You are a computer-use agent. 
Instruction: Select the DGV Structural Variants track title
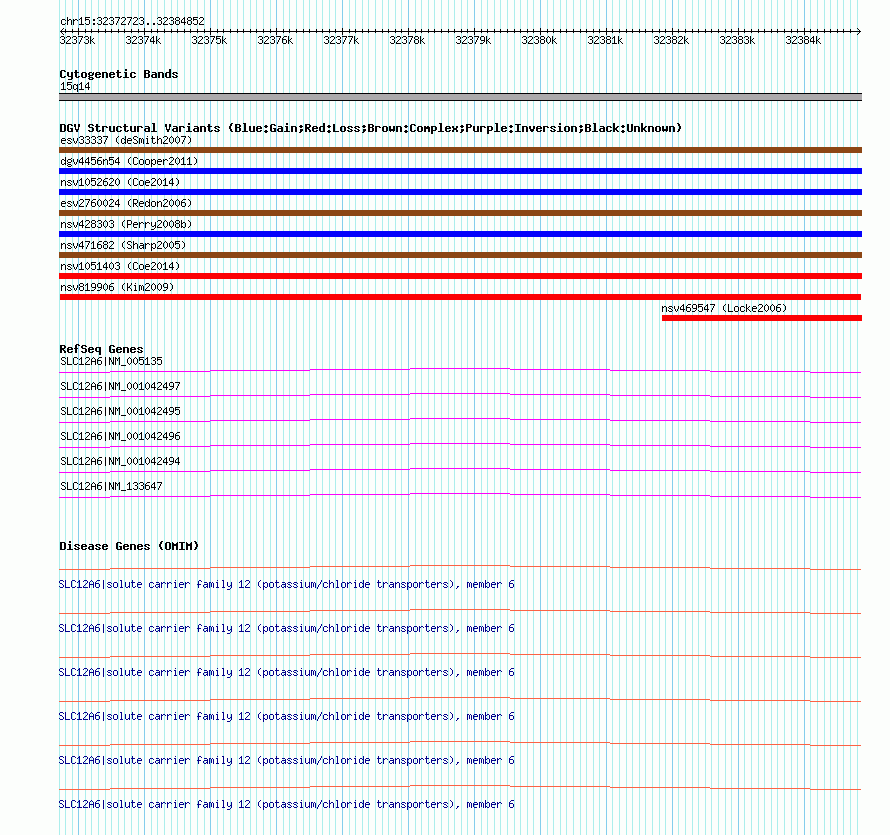[370, 128]
